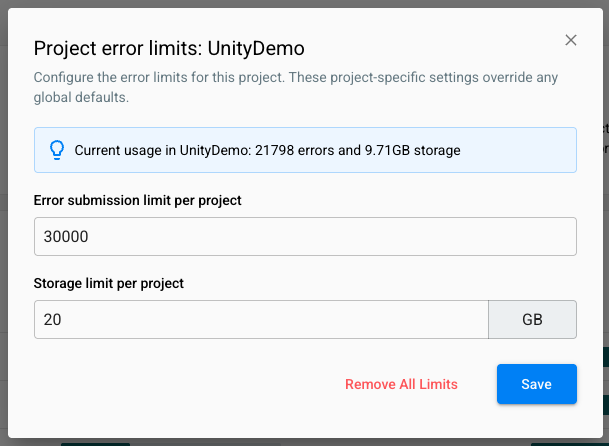Click empty dialog area left of Remove All Limits
The height and width of the screenshot is (446, 609).
[180, 384]
